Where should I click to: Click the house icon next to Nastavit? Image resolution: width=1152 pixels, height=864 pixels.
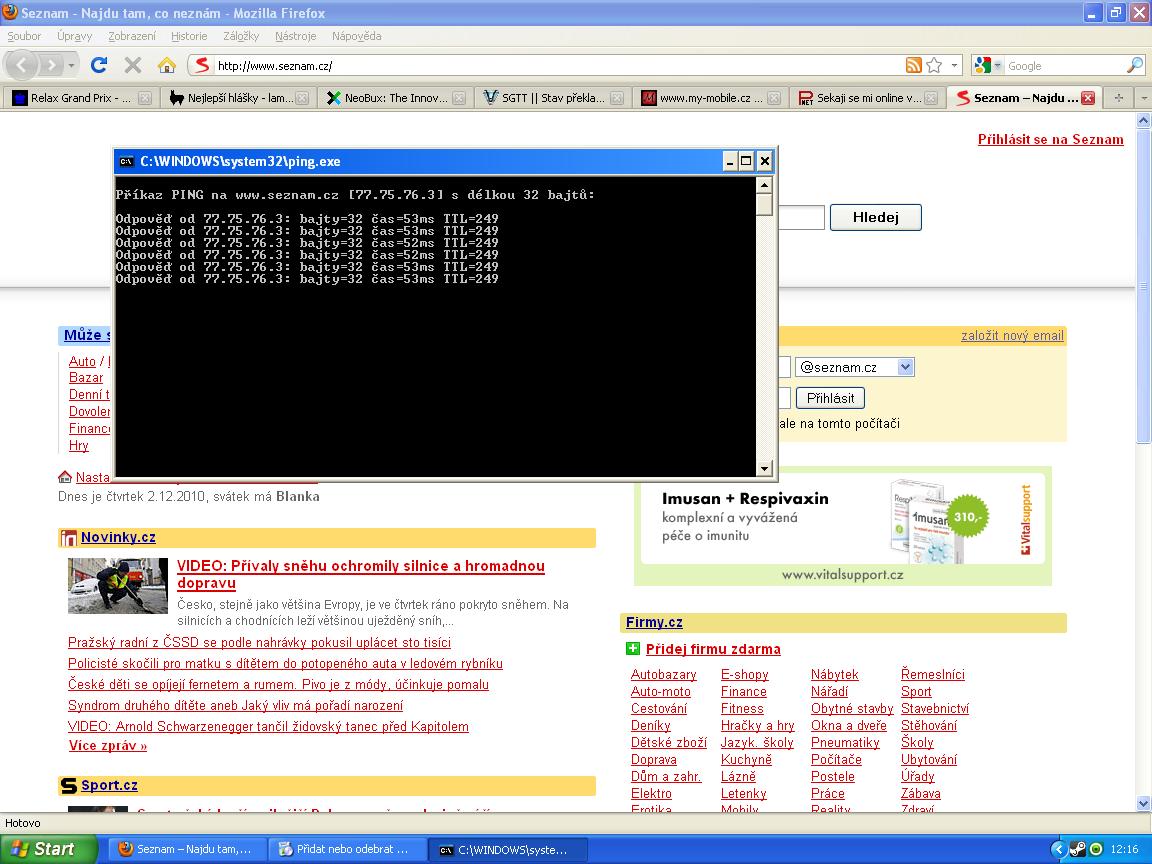(x=65, y=477)
